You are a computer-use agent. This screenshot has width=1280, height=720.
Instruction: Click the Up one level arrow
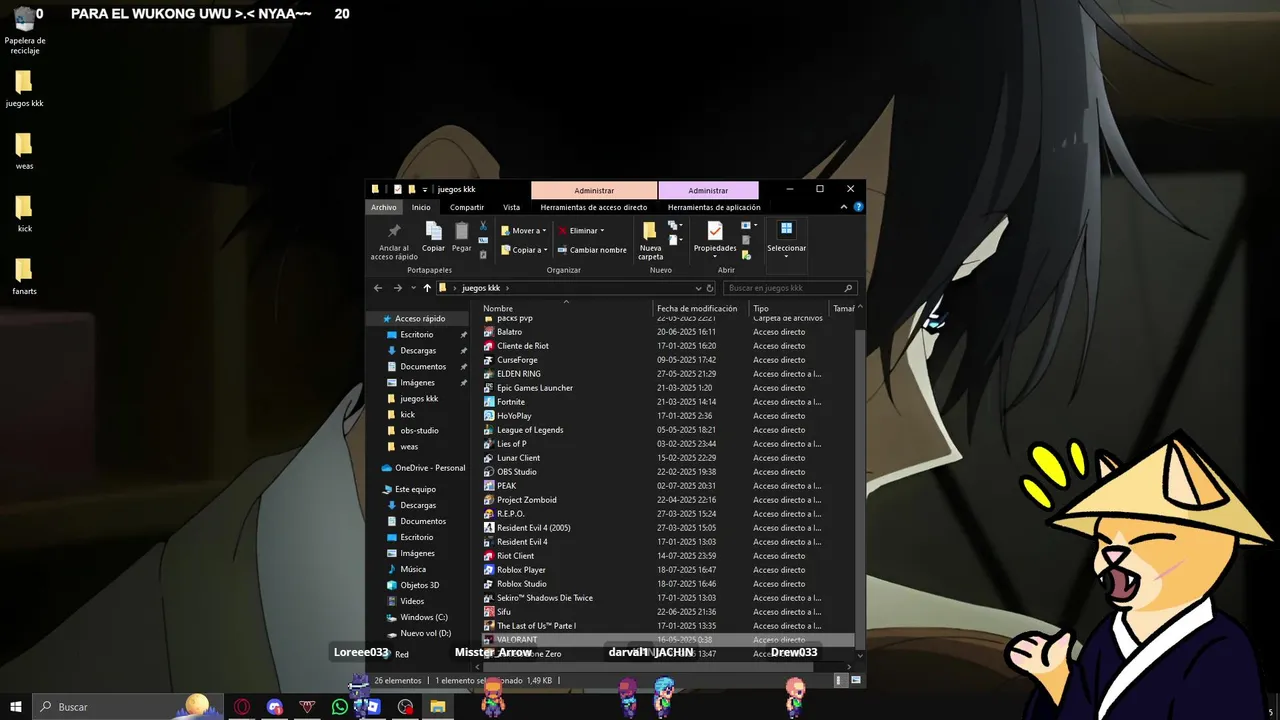pyautogui.click(x=427, y=288)
